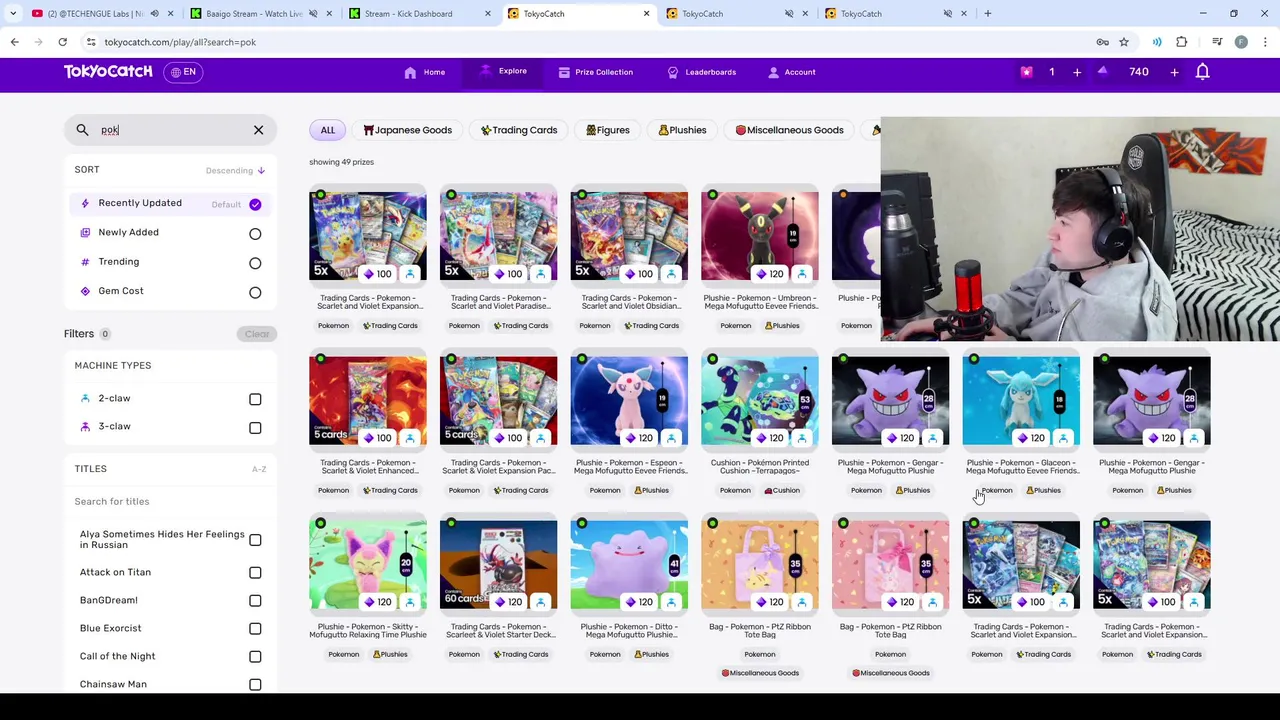Click the TokyoCatch logo
This screenshot has width=1280, height=720.
tap(108, 72)
